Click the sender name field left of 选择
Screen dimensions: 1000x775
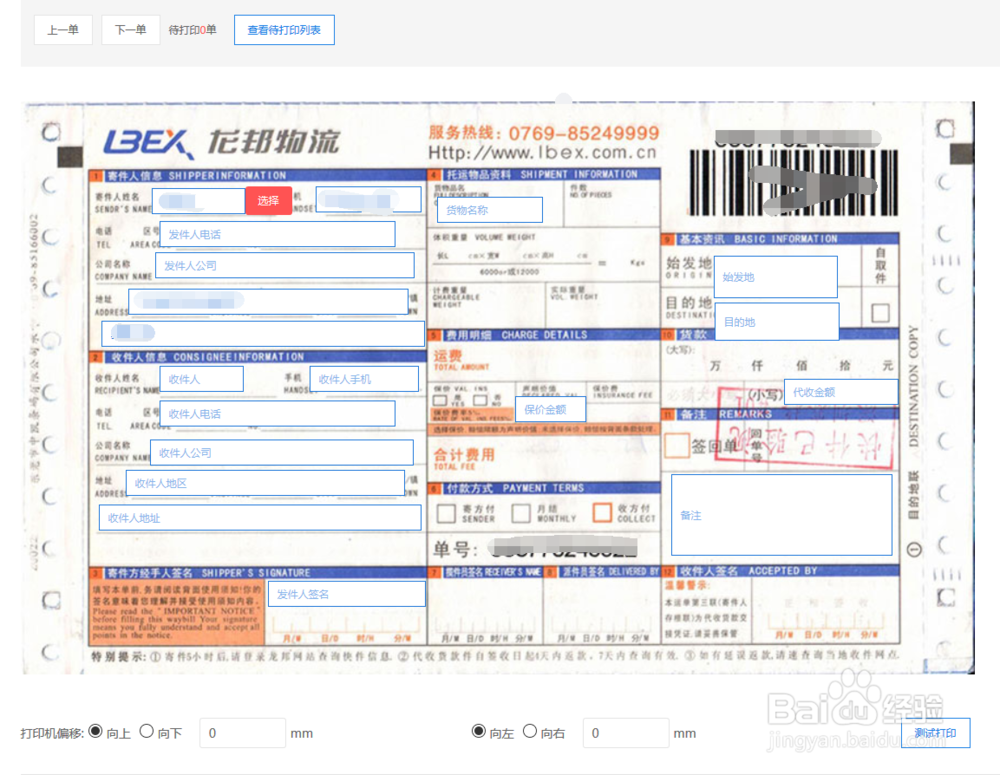coord(198,200)
